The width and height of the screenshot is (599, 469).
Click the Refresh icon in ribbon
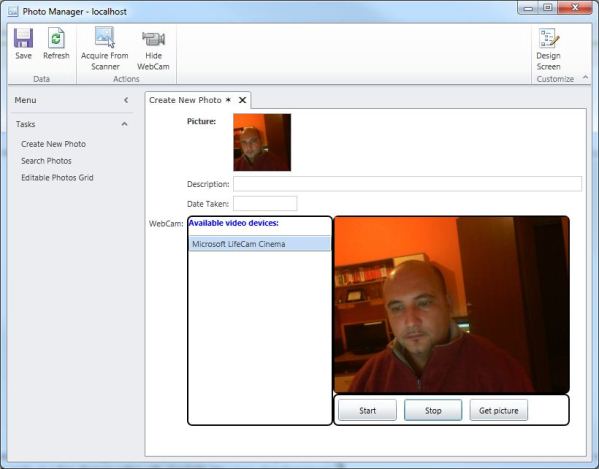pos(56,38)
